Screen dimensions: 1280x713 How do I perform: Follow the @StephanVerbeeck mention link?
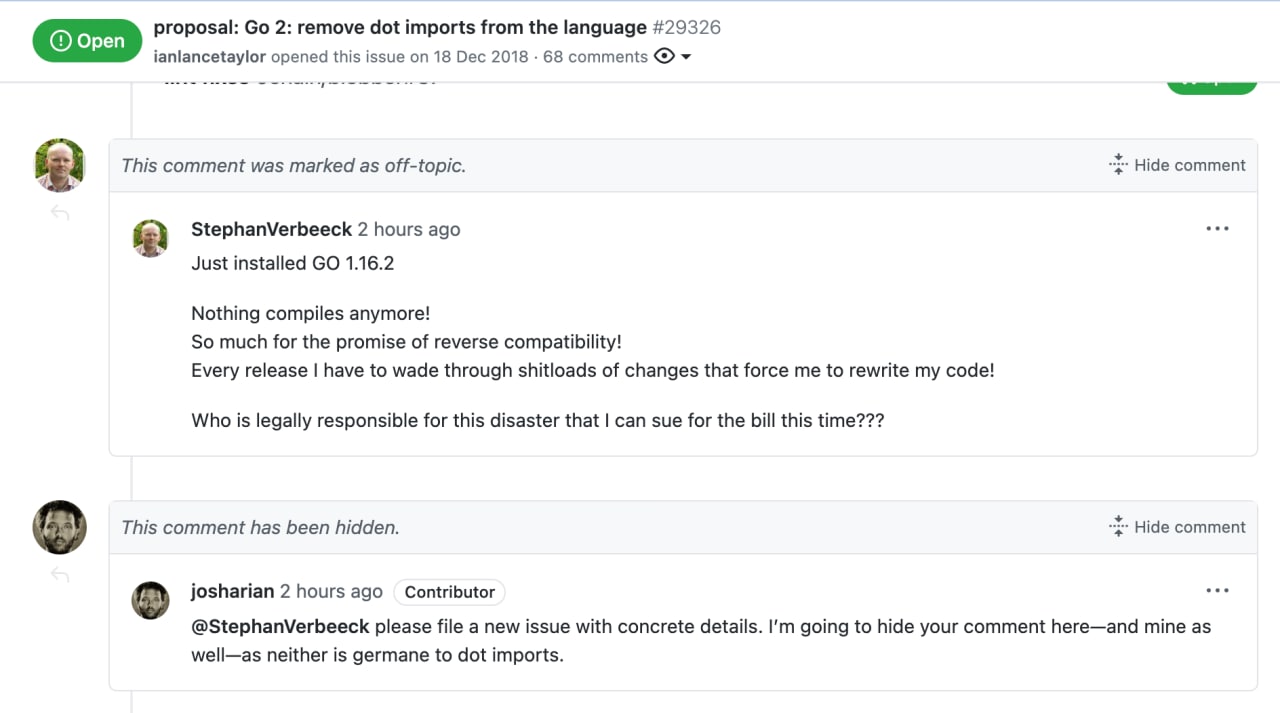point(281,627)
